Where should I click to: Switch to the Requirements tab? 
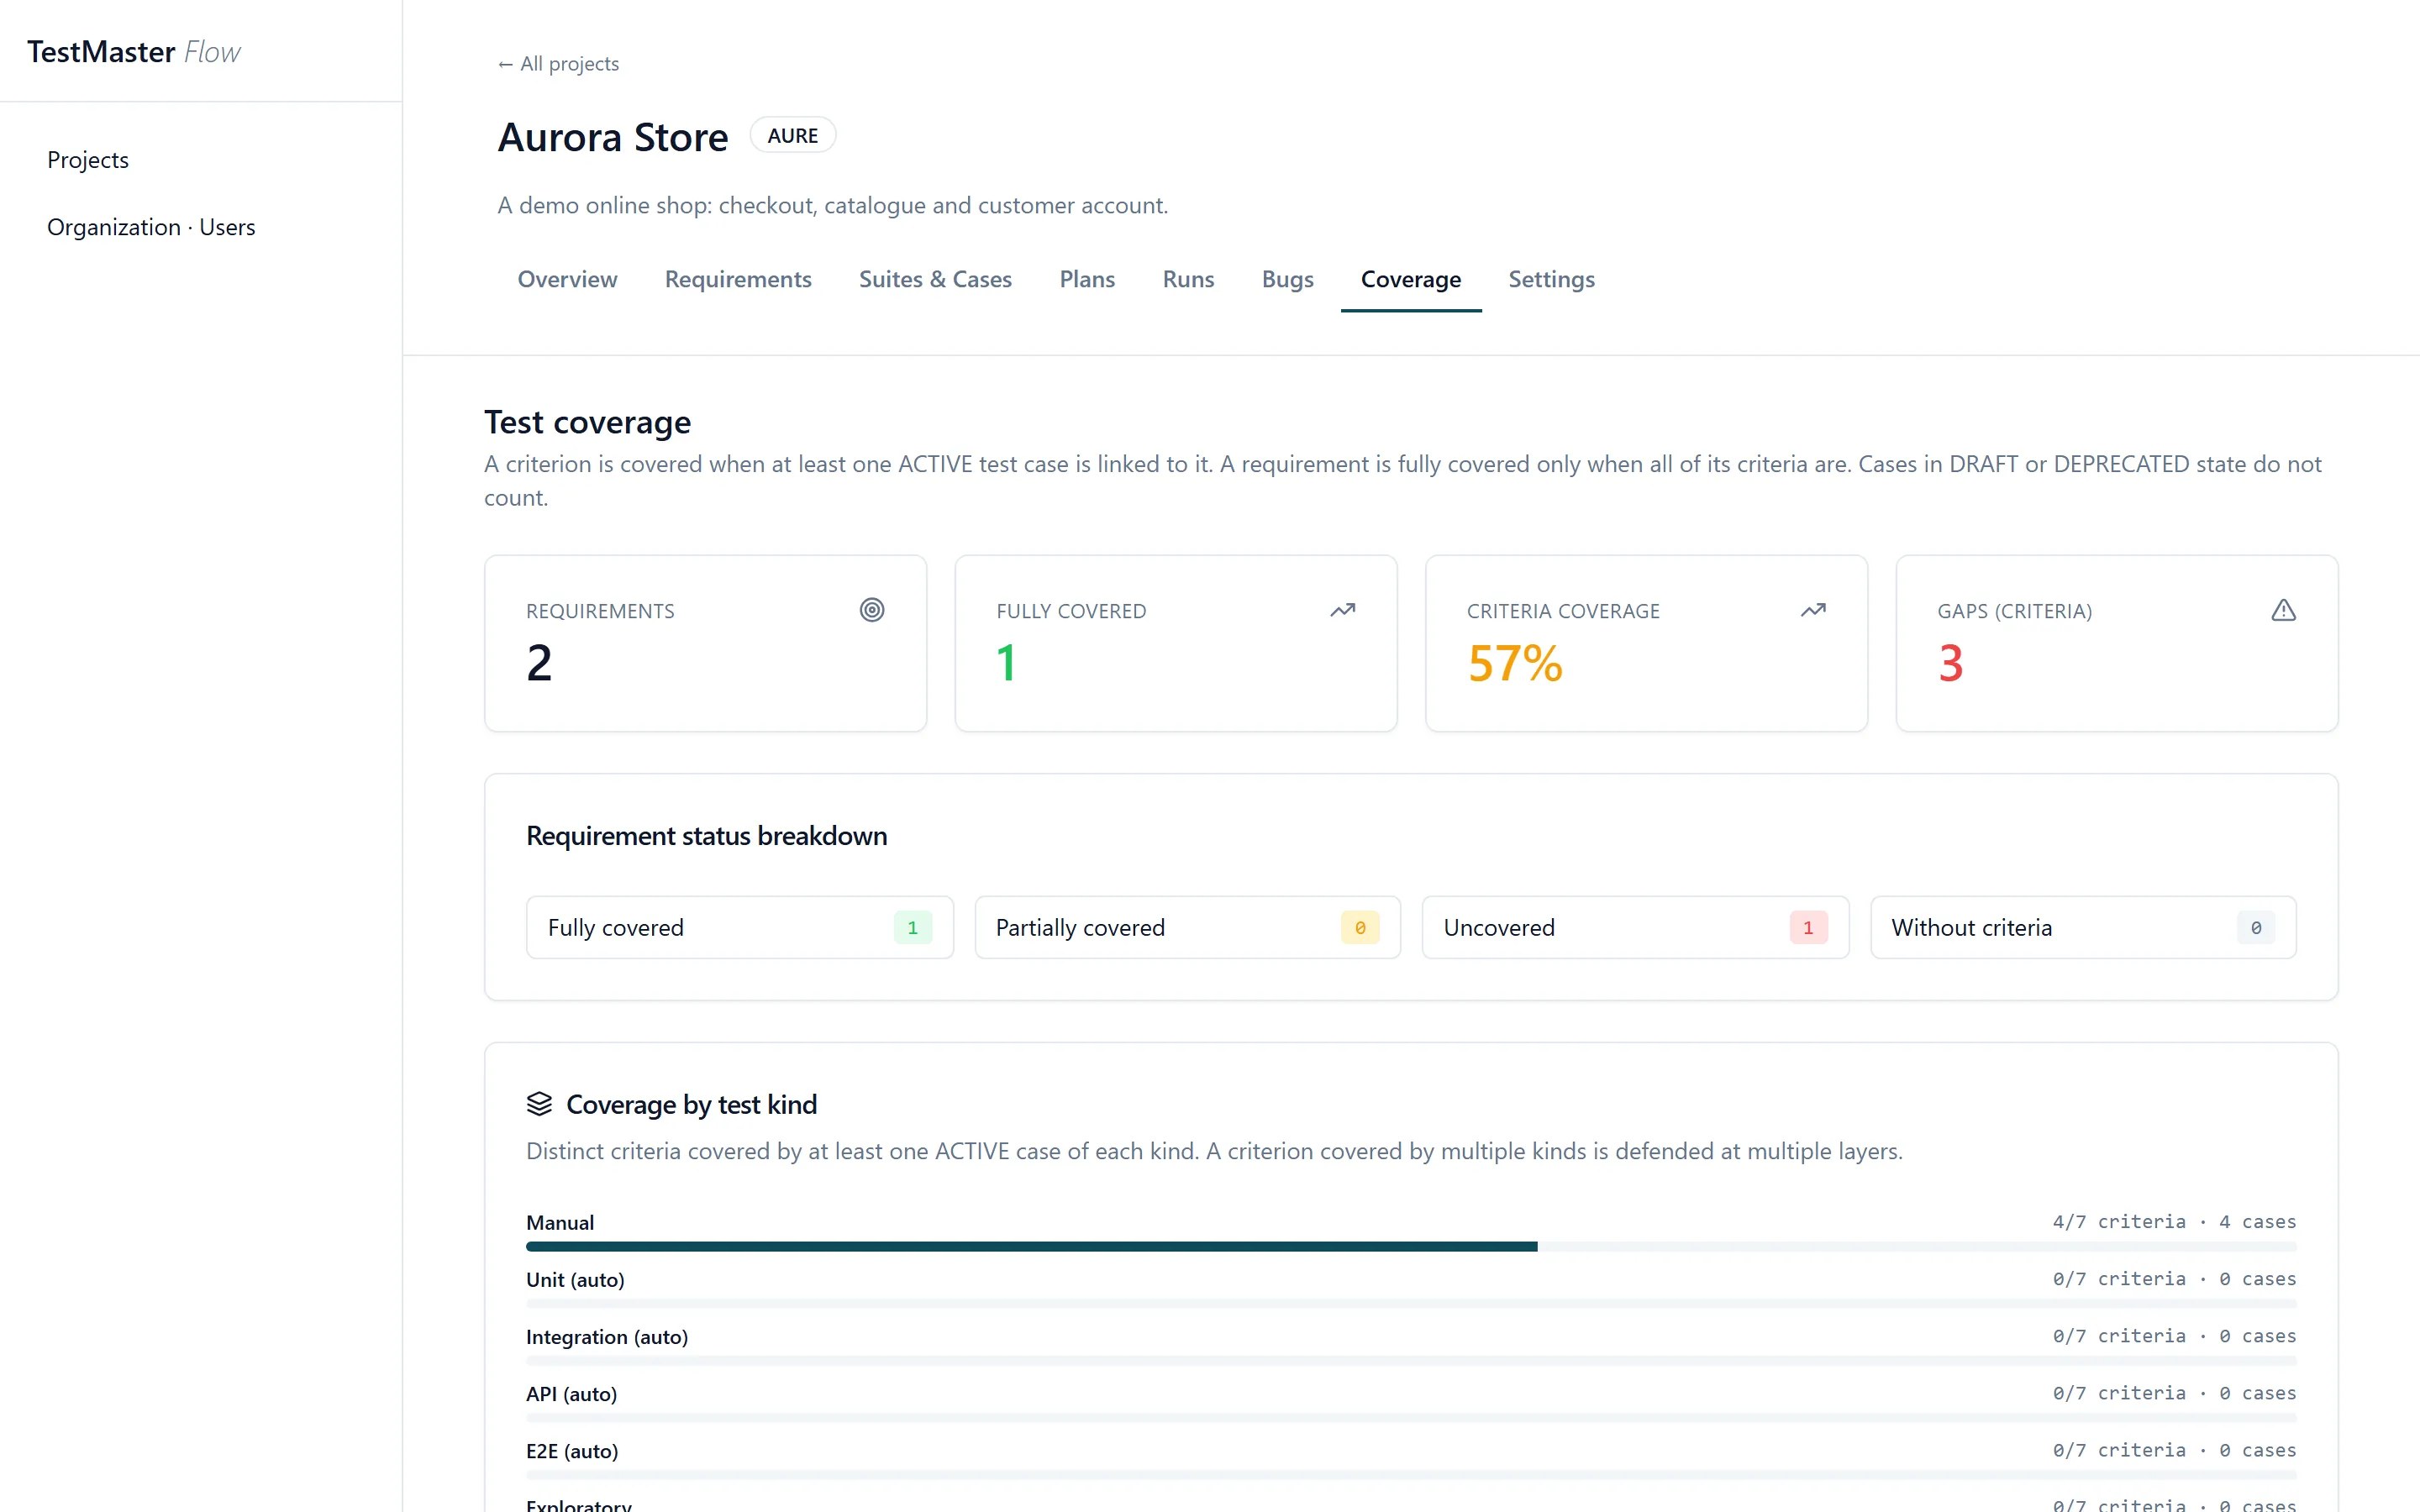point(738,279)
